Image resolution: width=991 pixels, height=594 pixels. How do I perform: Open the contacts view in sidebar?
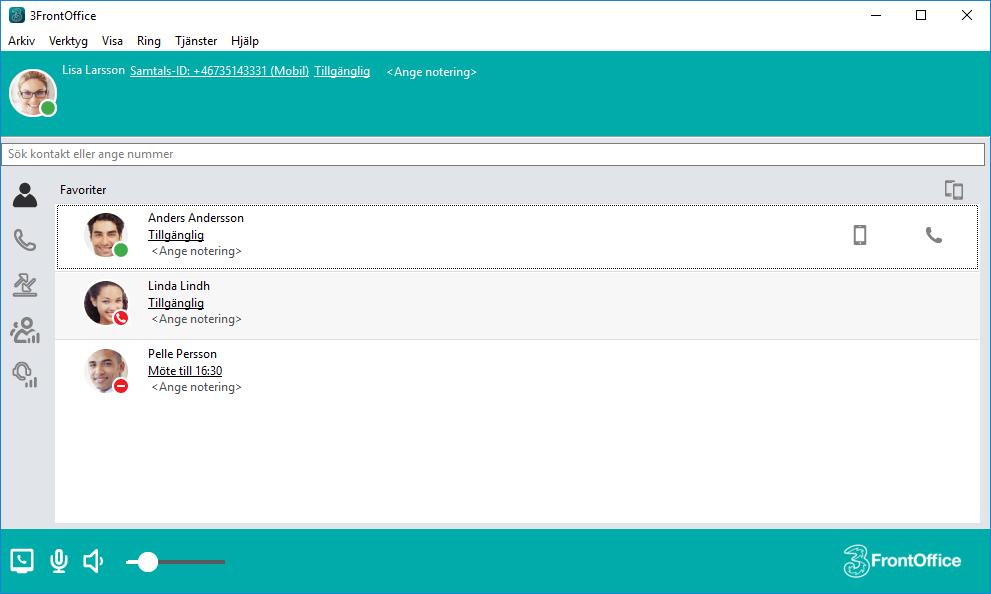coord(25,195)
